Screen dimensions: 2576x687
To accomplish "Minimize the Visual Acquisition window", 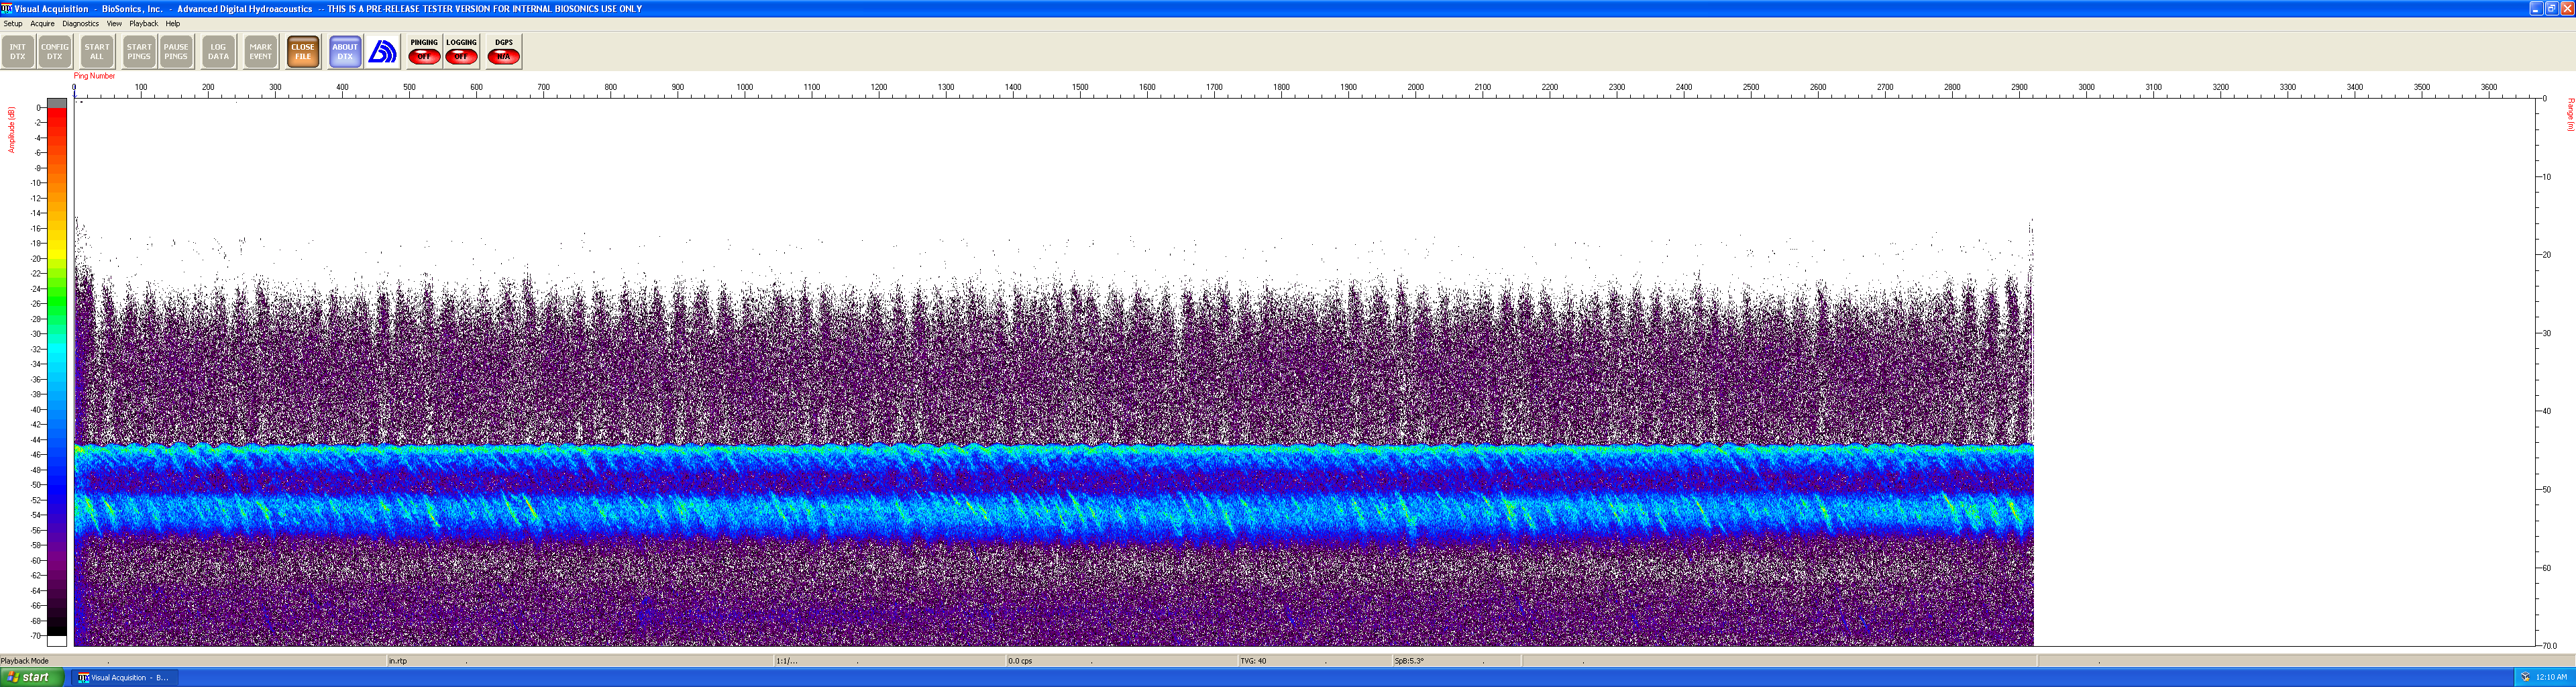I will [x=2536, y=8].
